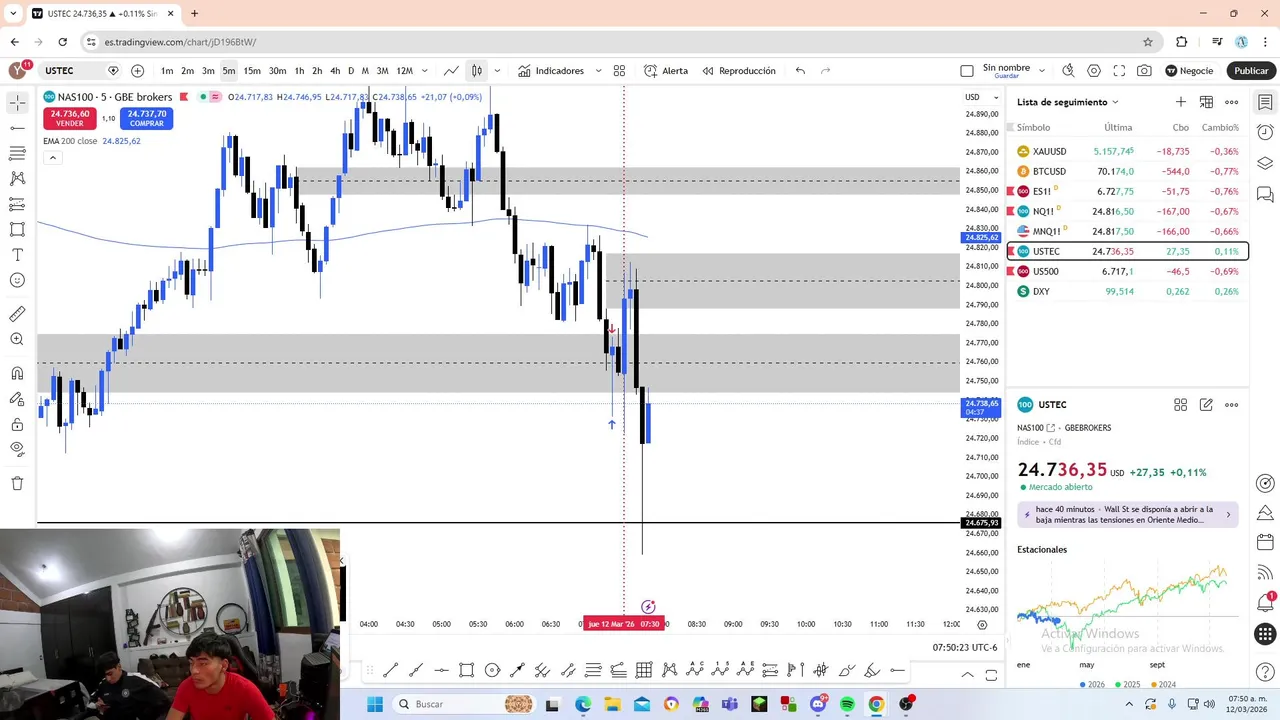The height and width of the screenshot is (720, 1280).
Task: Open the 07:50:23 UTC-6 timezone menu
Action: click(965, 647)
